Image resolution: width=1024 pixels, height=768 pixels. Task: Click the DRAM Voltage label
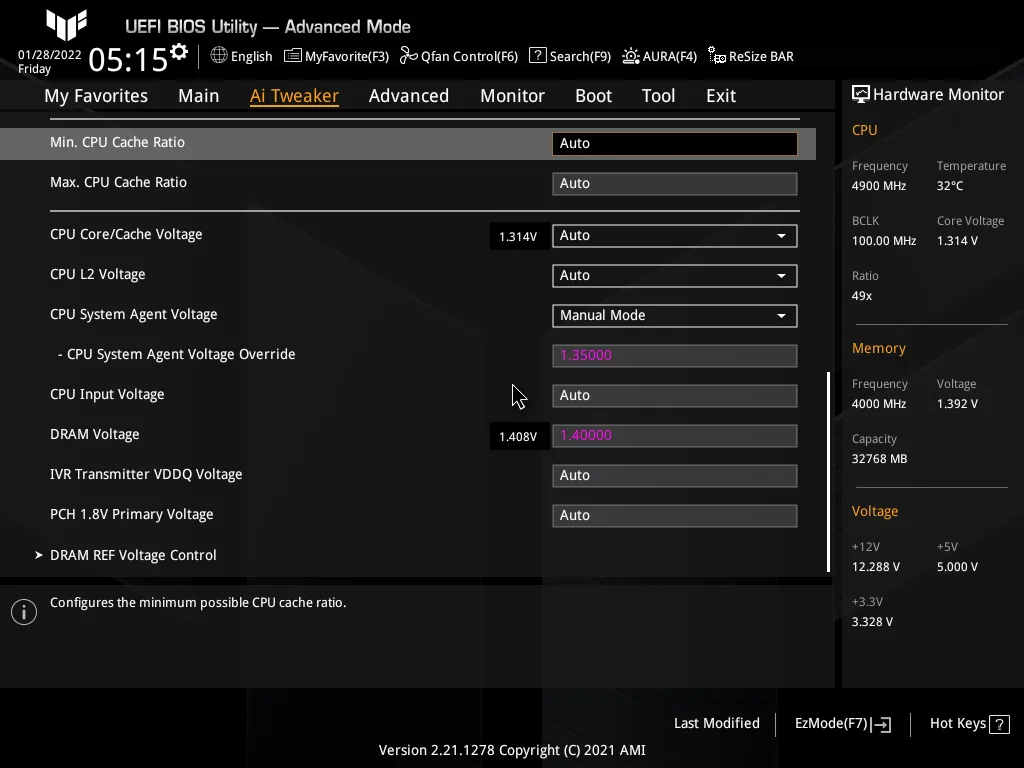point(95,434)
